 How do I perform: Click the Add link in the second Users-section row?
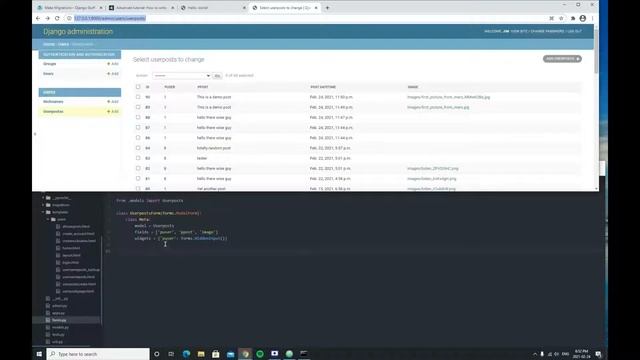[113, 111]
